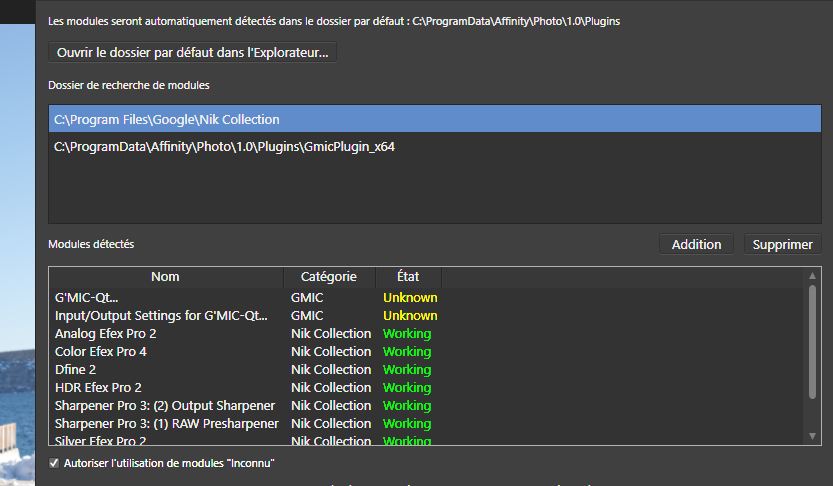Image resolution: width=833 pixels, height=486 pixels.
Task: Click the Unknown state of Input/Output Settings row
Action: pyautogui.click(x=410, y=316)
